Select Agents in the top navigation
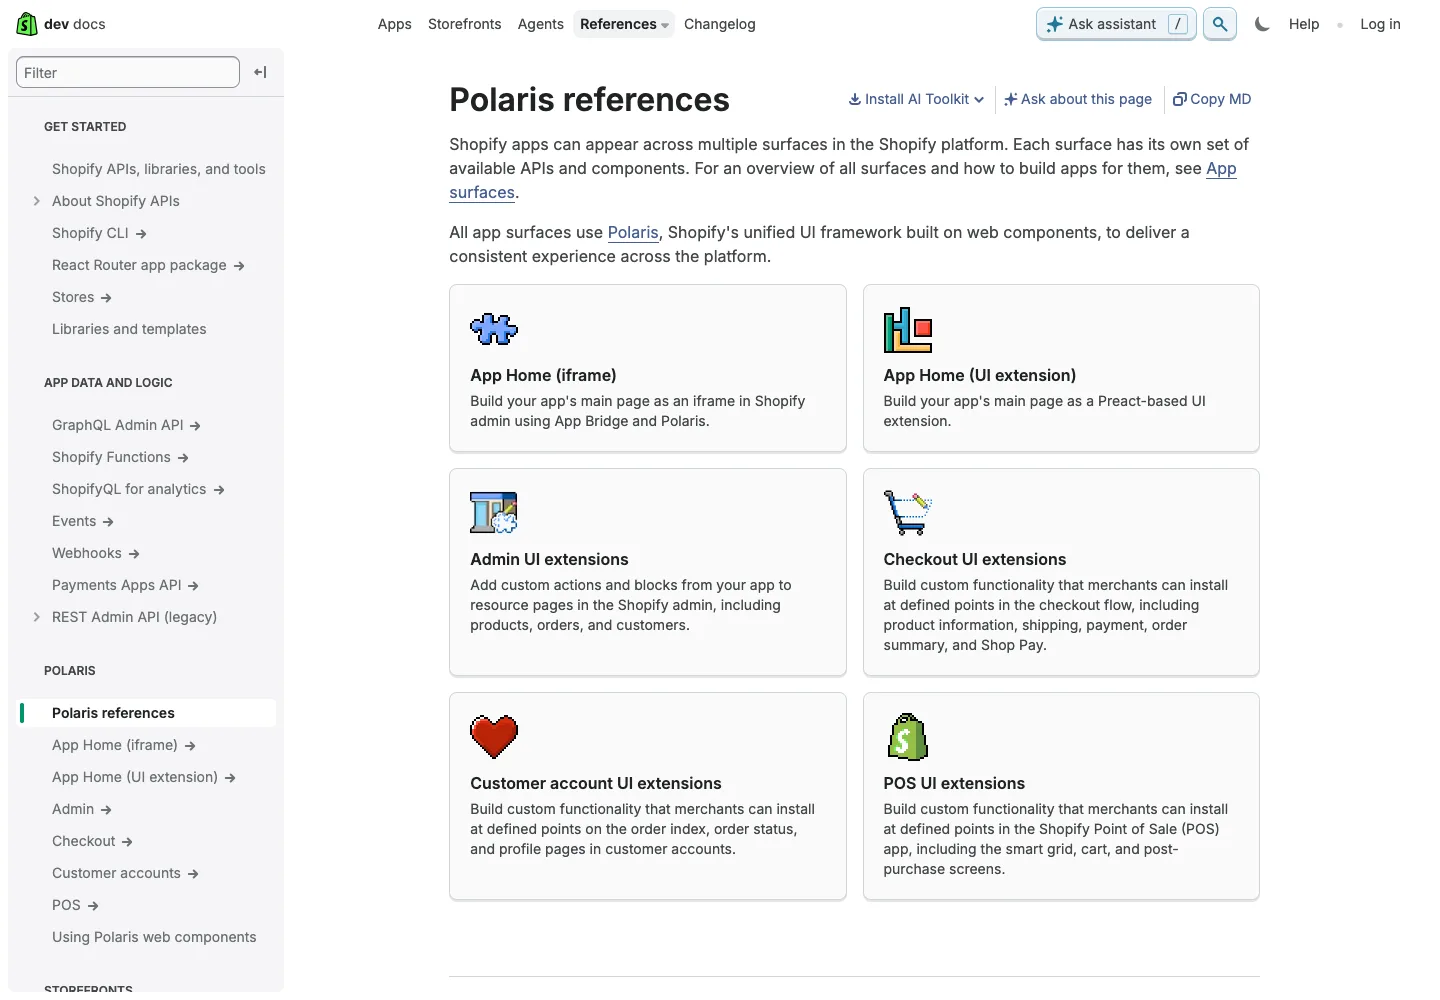1440x1000 pixels. (x=541, y=24)
